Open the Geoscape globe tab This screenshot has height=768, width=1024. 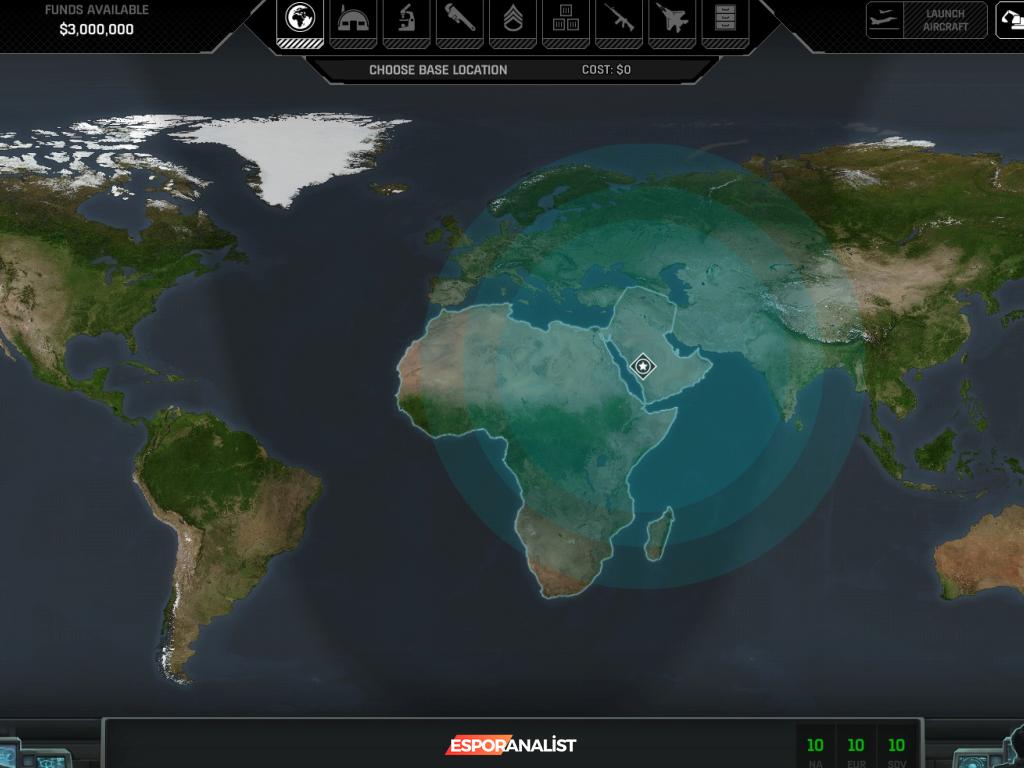point(300,19)
